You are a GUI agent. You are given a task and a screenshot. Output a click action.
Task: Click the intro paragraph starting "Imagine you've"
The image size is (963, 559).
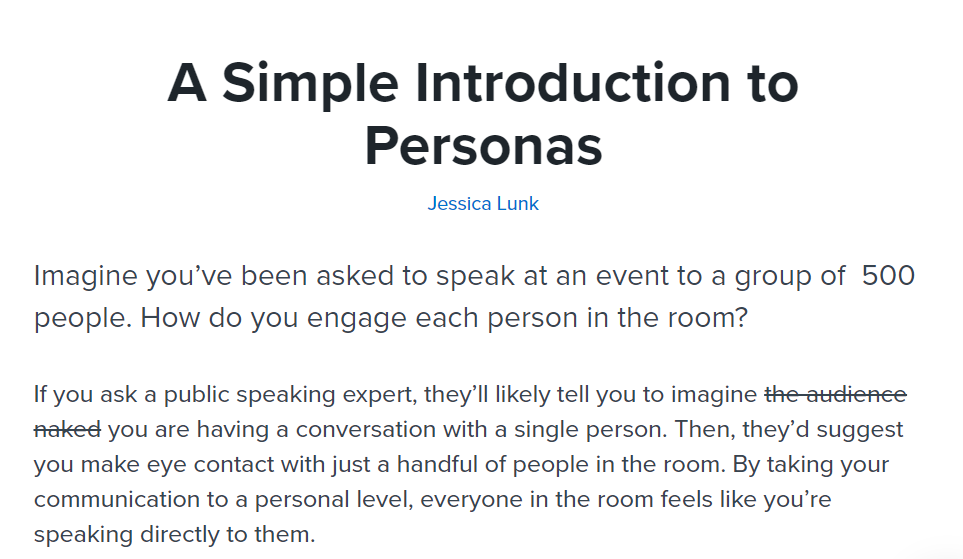tap(474, 297)
